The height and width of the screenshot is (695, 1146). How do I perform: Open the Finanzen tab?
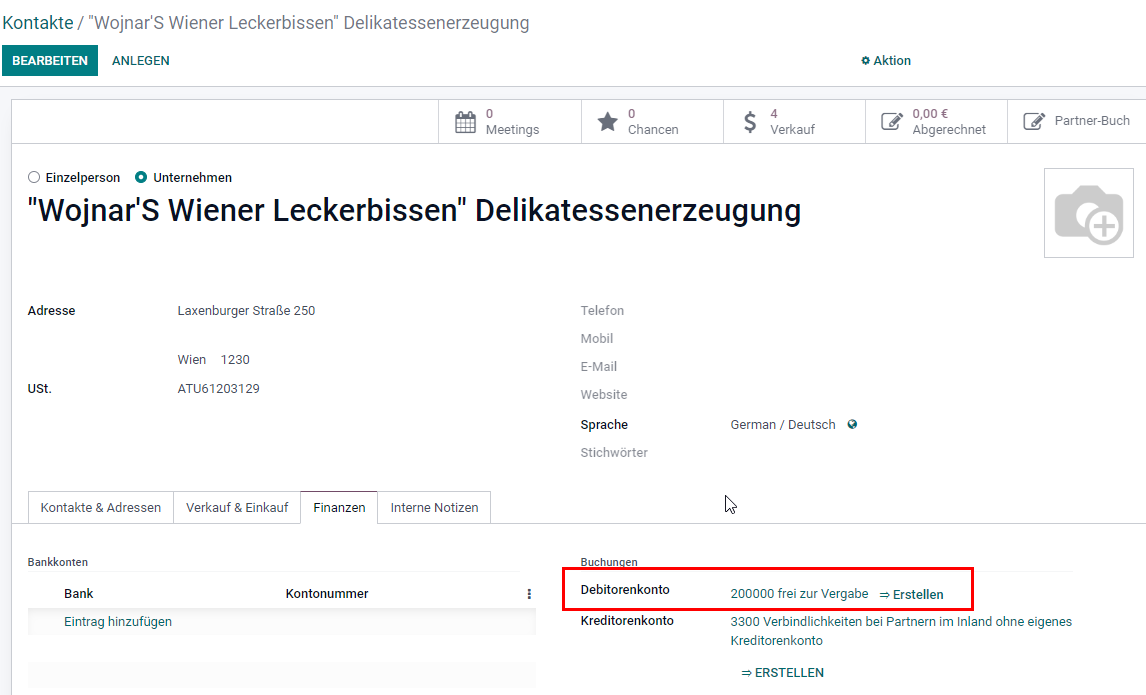pos(339,507)
